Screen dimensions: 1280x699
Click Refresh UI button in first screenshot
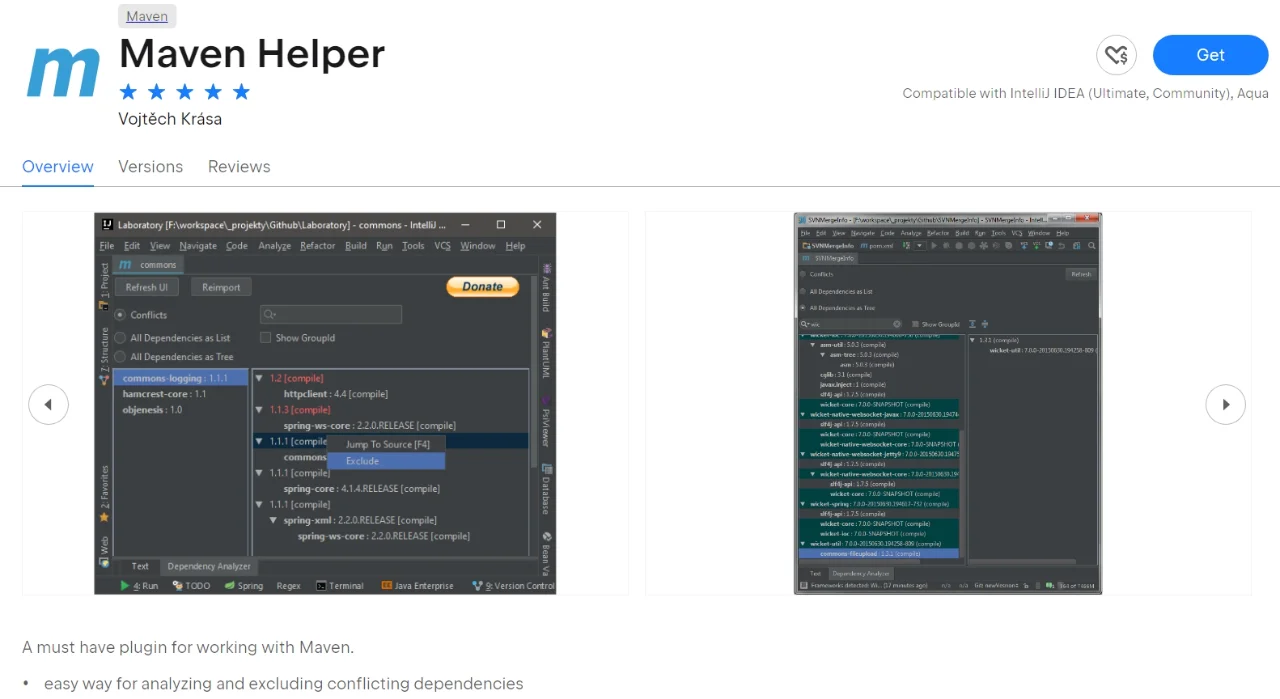[x=147, y=287]
